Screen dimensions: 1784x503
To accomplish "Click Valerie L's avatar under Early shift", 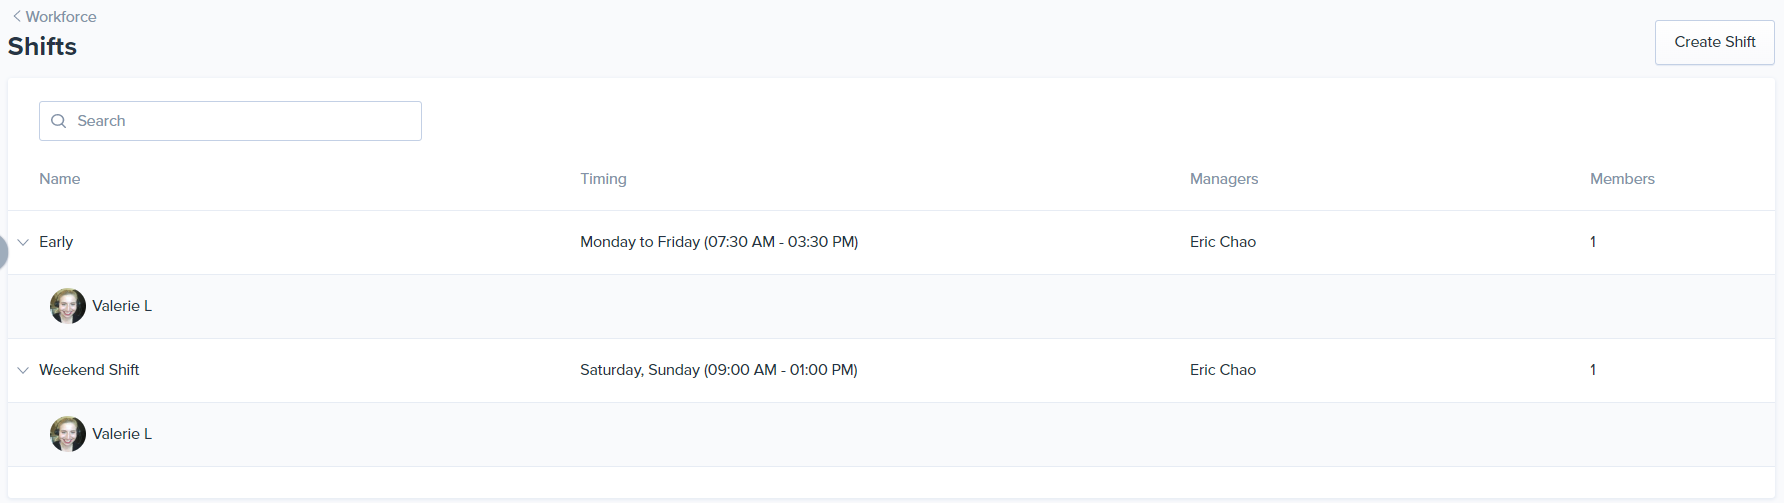I will [x=68, y=306].
